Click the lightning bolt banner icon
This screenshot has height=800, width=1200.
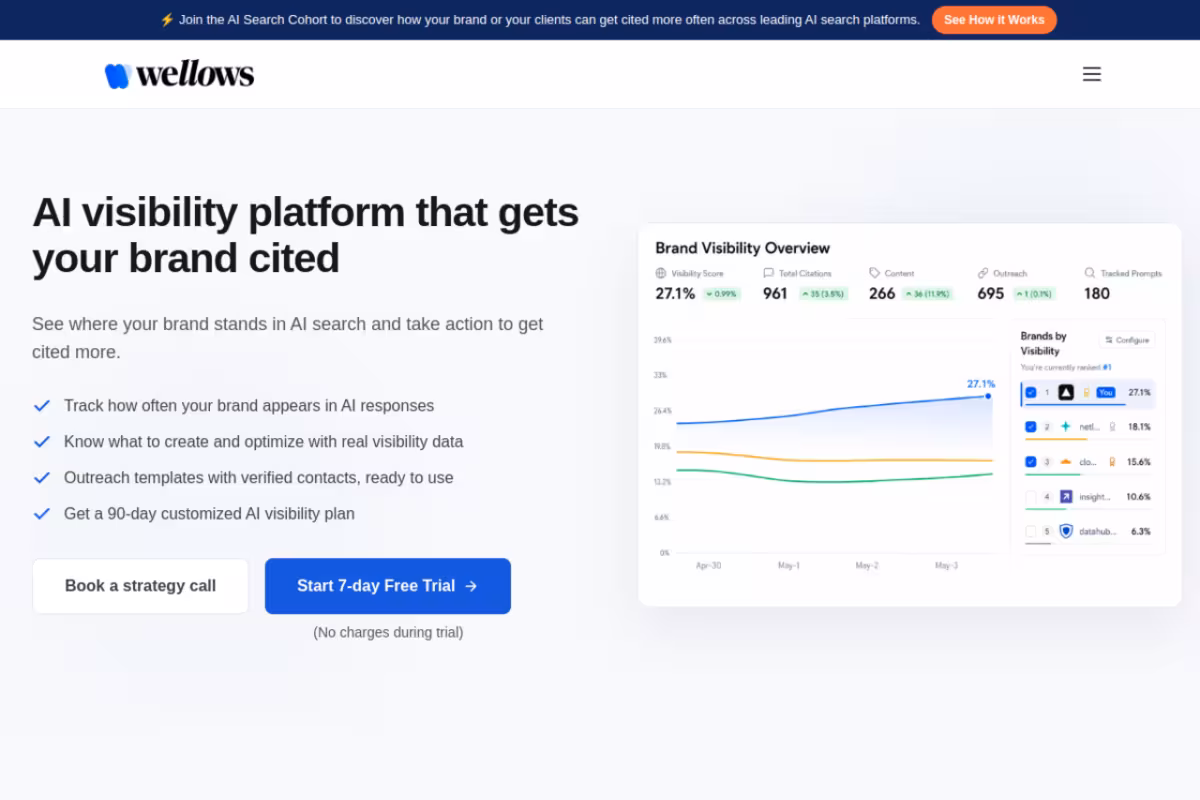(167, 20)
